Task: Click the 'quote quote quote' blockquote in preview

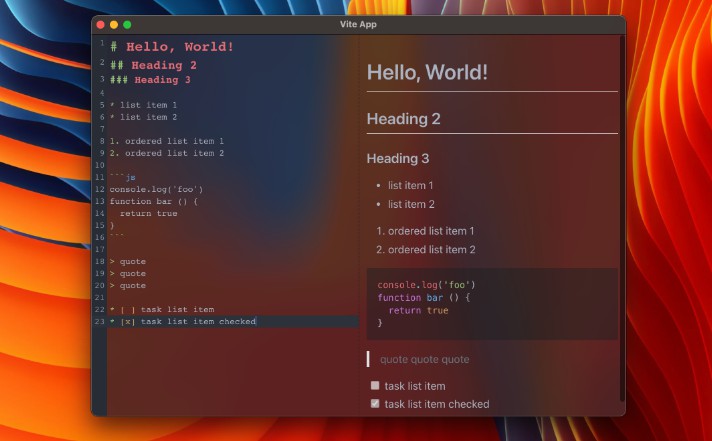Action: pyautogui.click(x=425, y=359)
